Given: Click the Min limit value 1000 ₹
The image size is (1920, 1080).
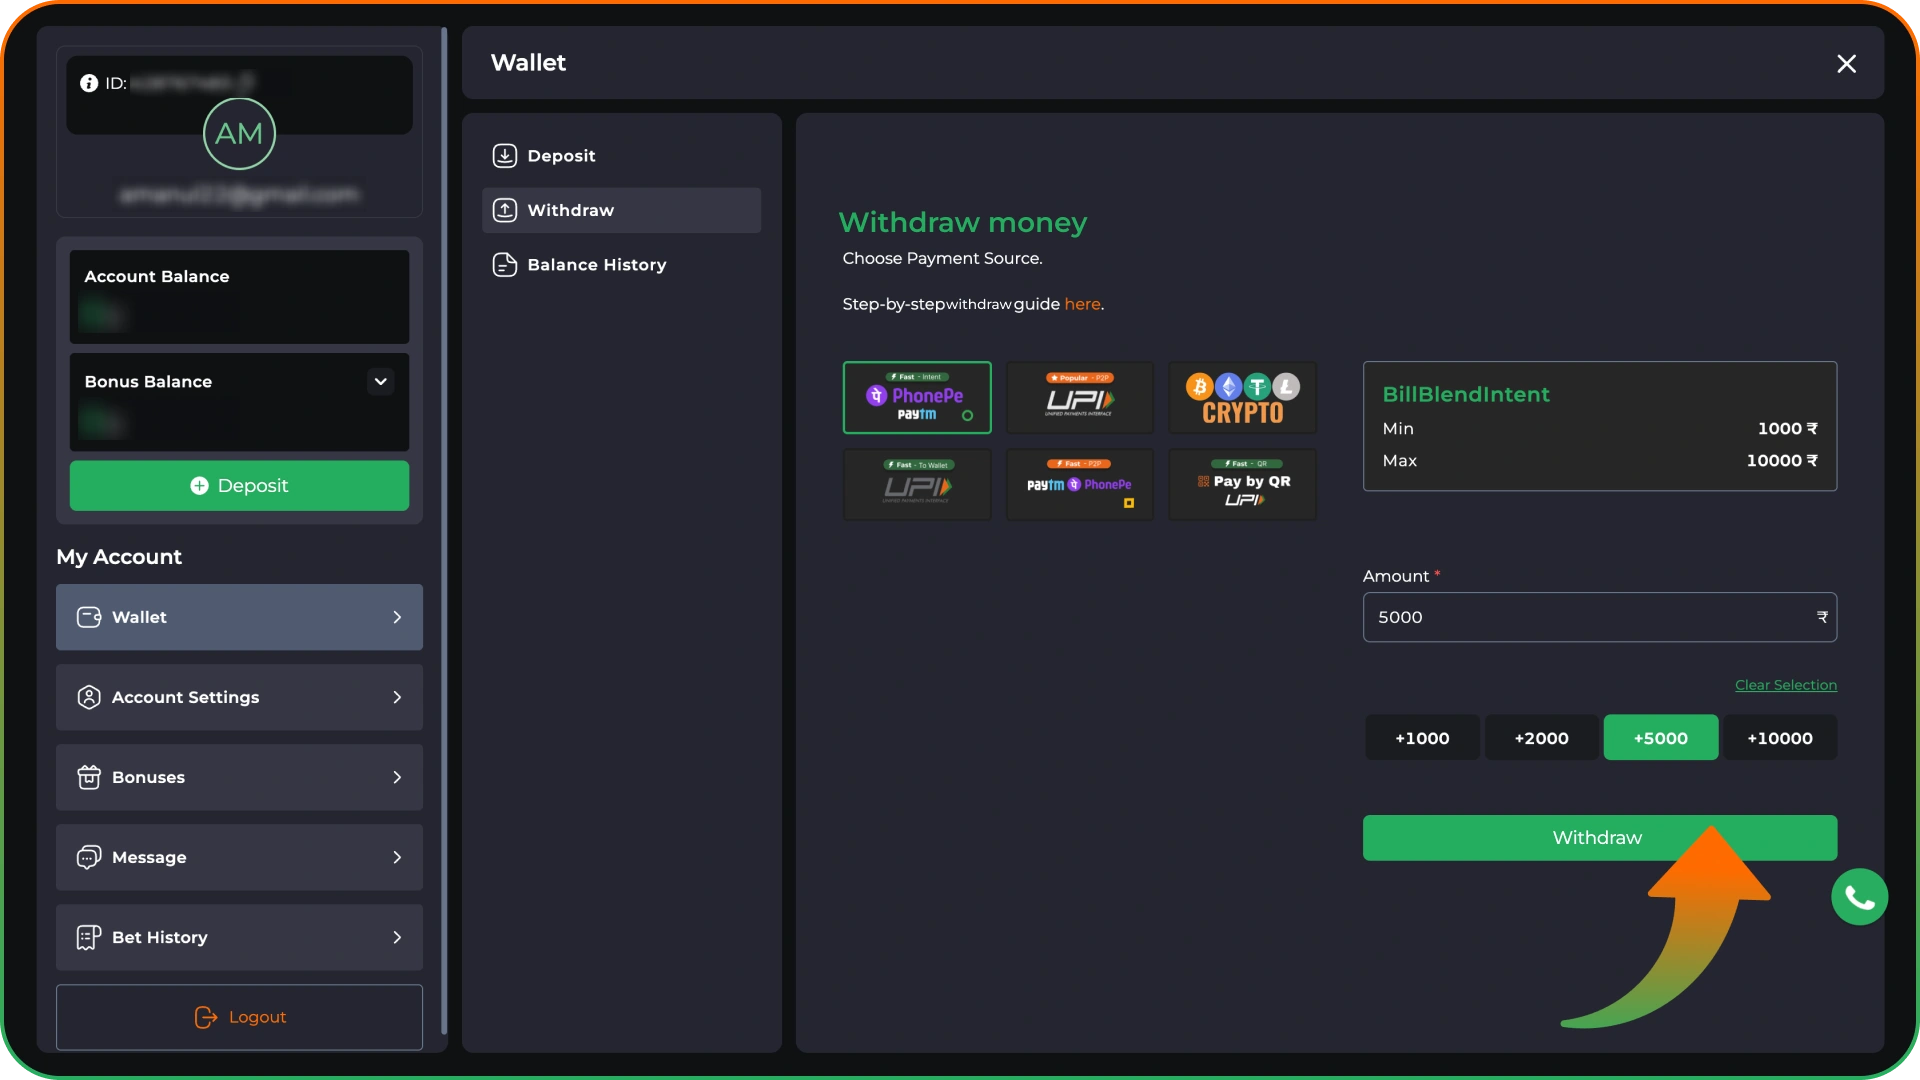Looking at the screenshot, I should point(1788,428).
